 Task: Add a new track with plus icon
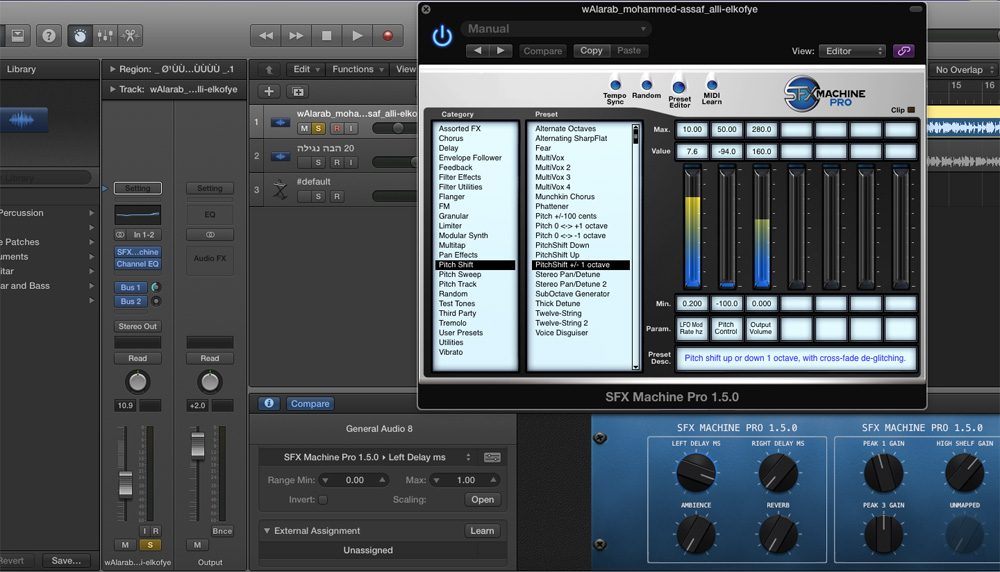[269, 92]
